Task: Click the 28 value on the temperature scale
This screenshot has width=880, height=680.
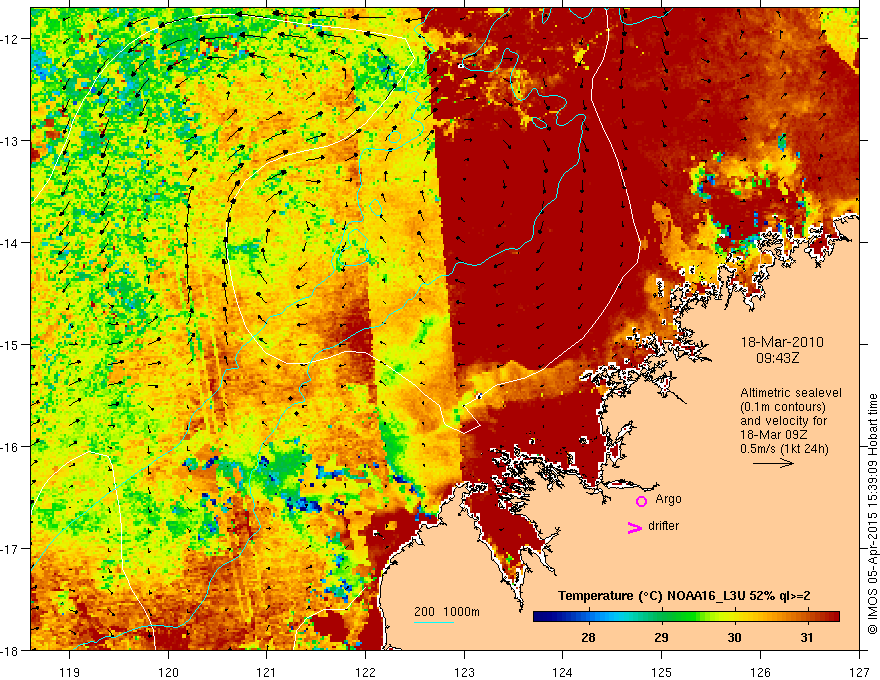Action: [588, 637]
